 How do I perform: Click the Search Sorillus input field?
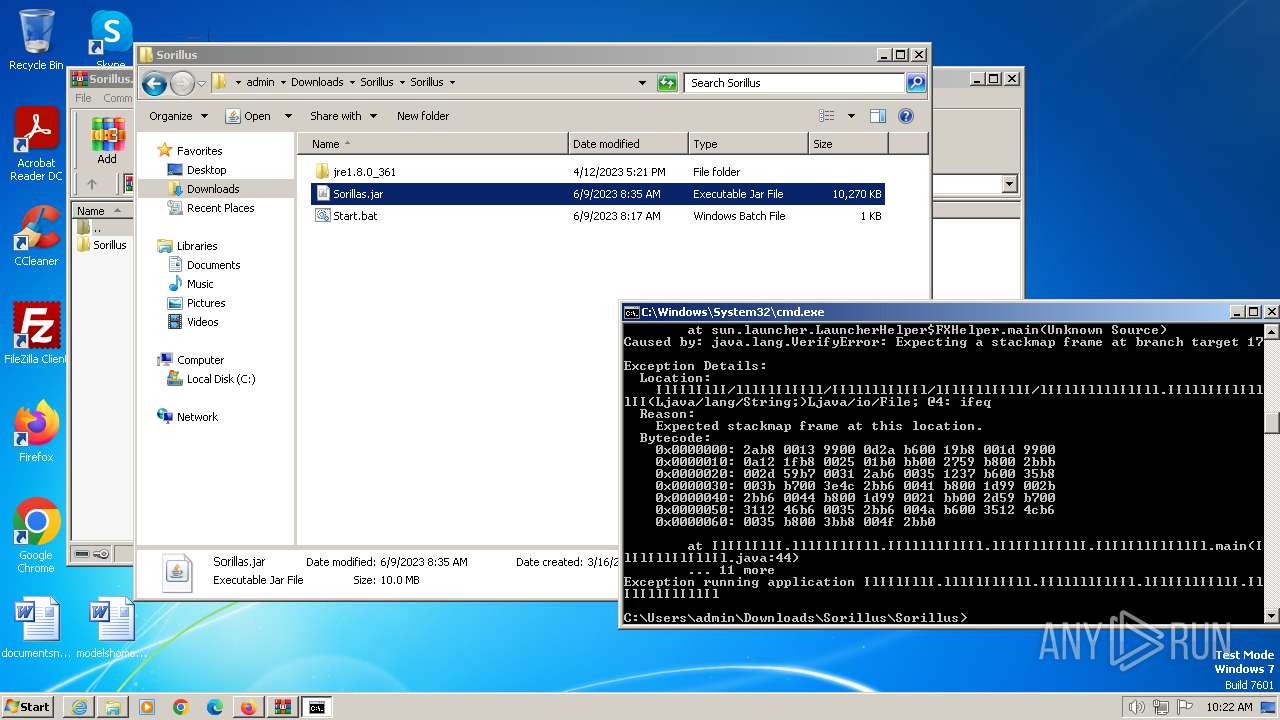[794, 83]
